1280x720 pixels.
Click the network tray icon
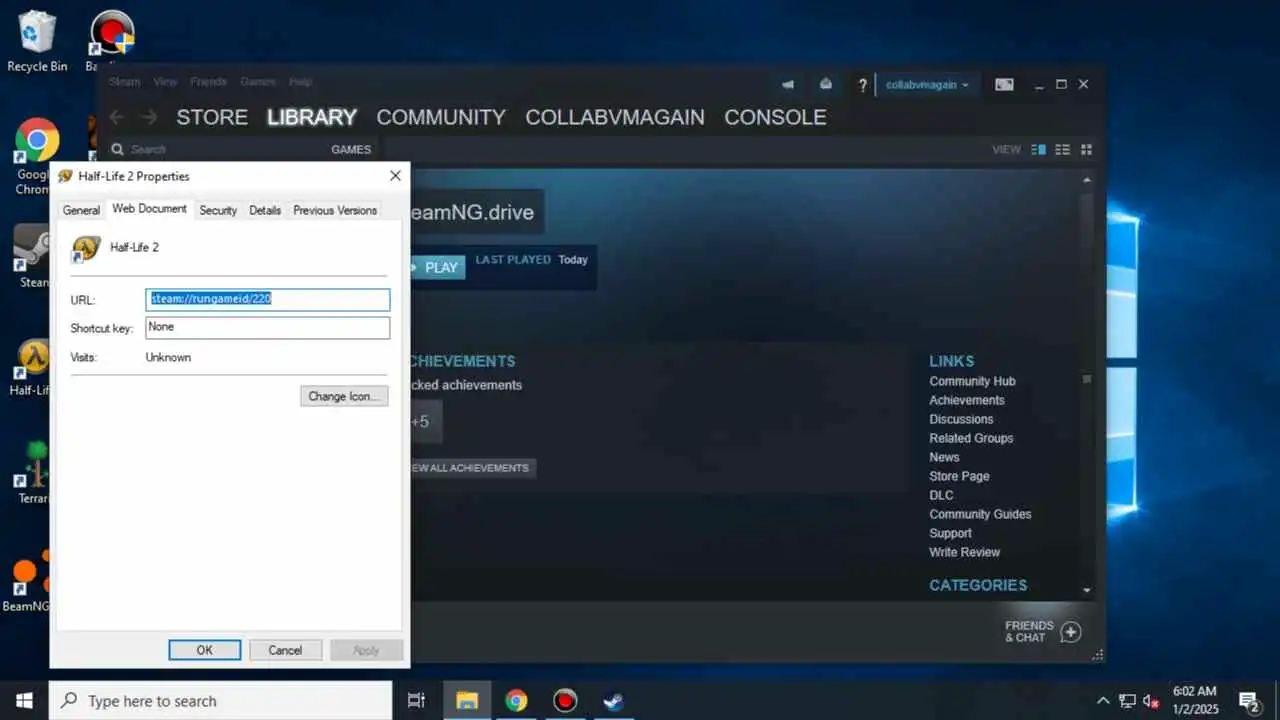[1127, 700]
